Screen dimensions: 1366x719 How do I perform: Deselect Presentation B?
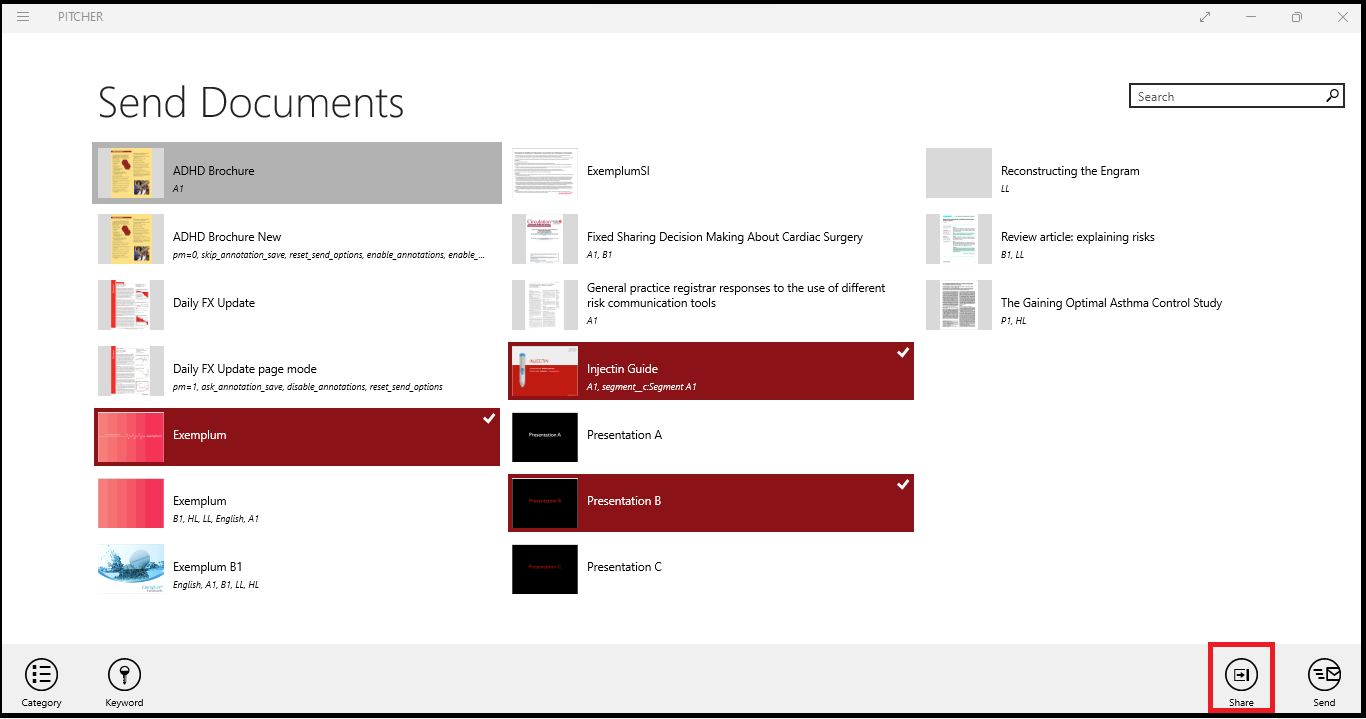(711, 502)
